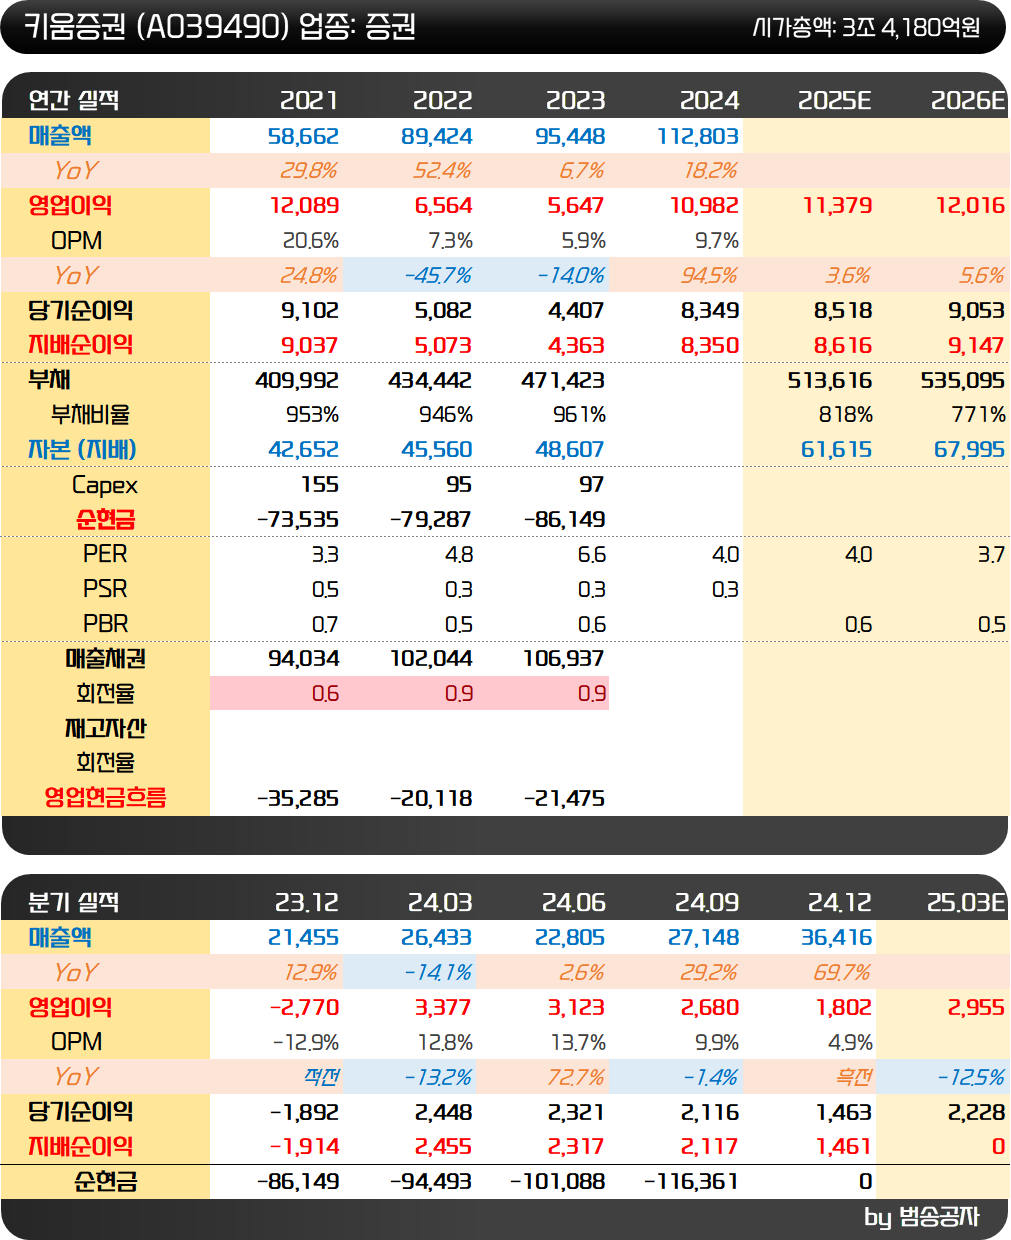Screen dimensions: 1011x1240
Task: Select quarterly revenue 21,455
Action: click(303, 938)
